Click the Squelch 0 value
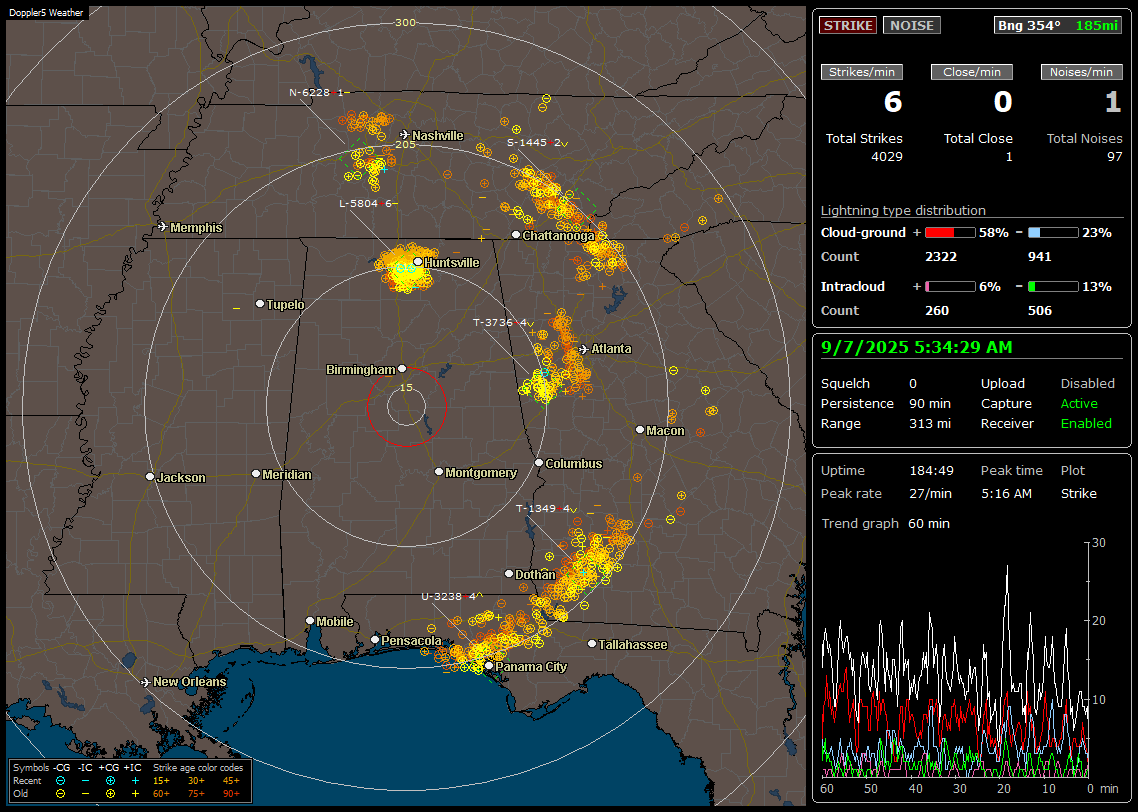Screen dimensions: 1138x812 (913, 383)
